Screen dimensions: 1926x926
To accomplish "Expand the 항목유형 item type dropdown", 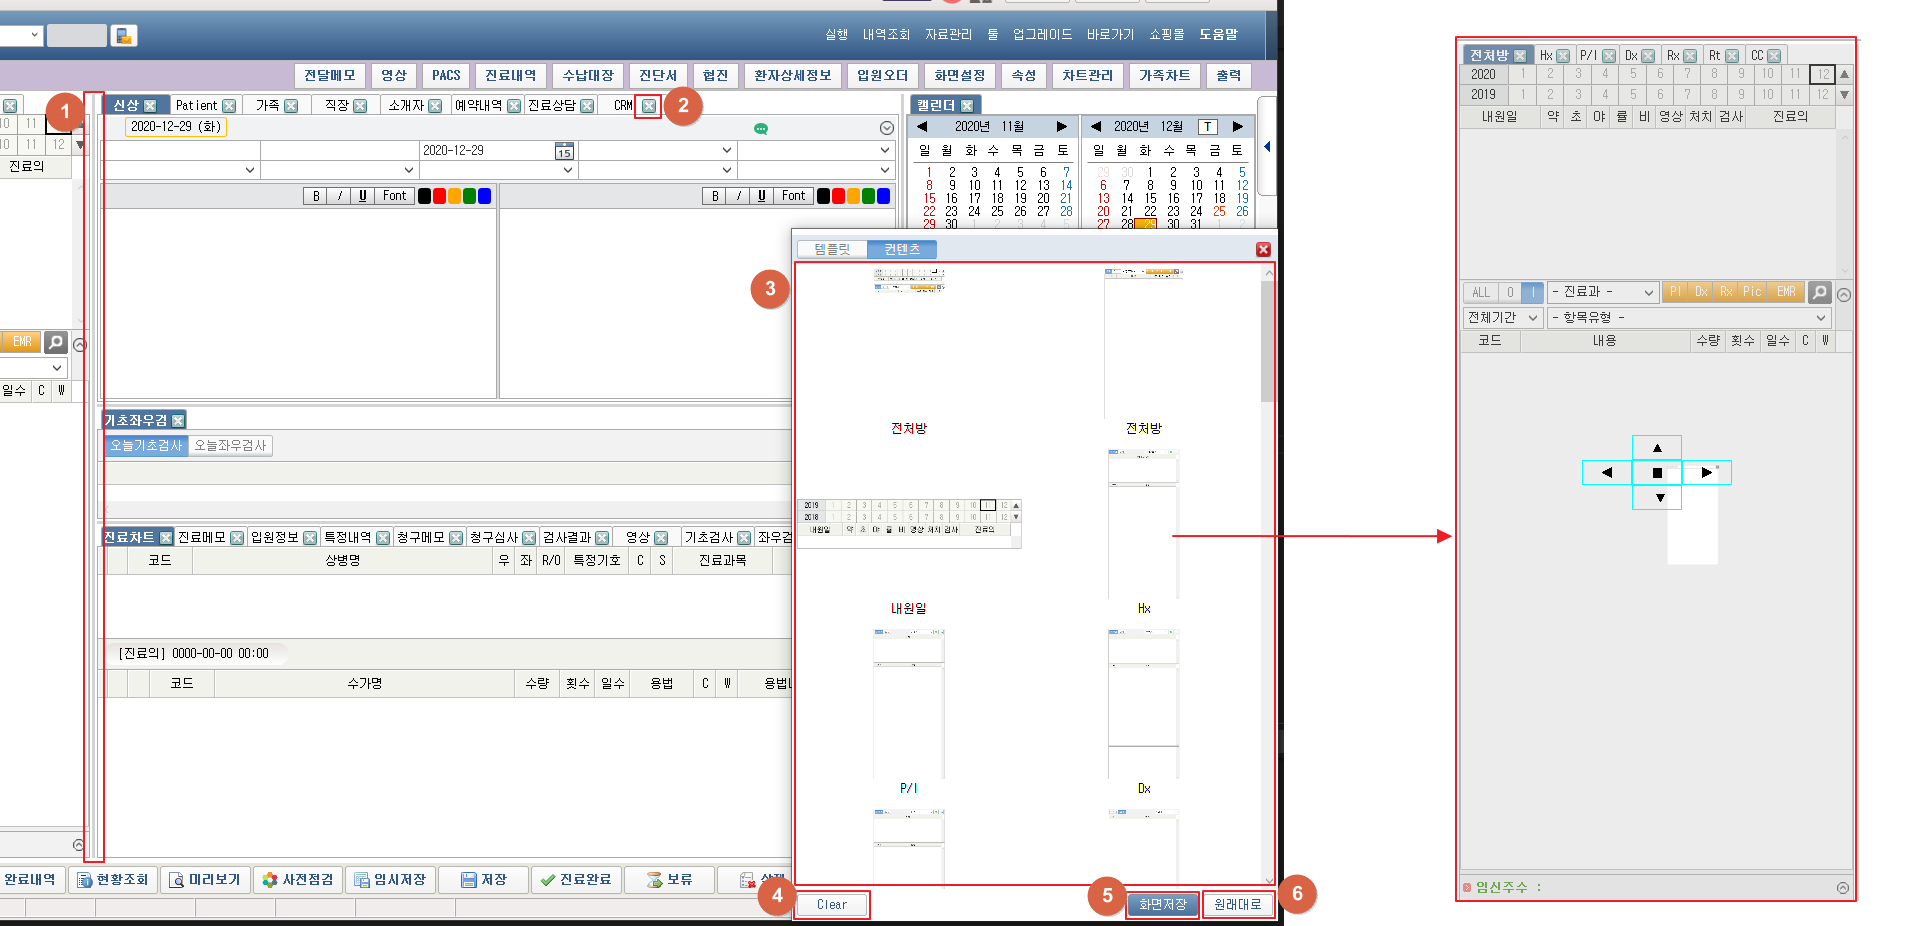I will [x=1688, y=318].
